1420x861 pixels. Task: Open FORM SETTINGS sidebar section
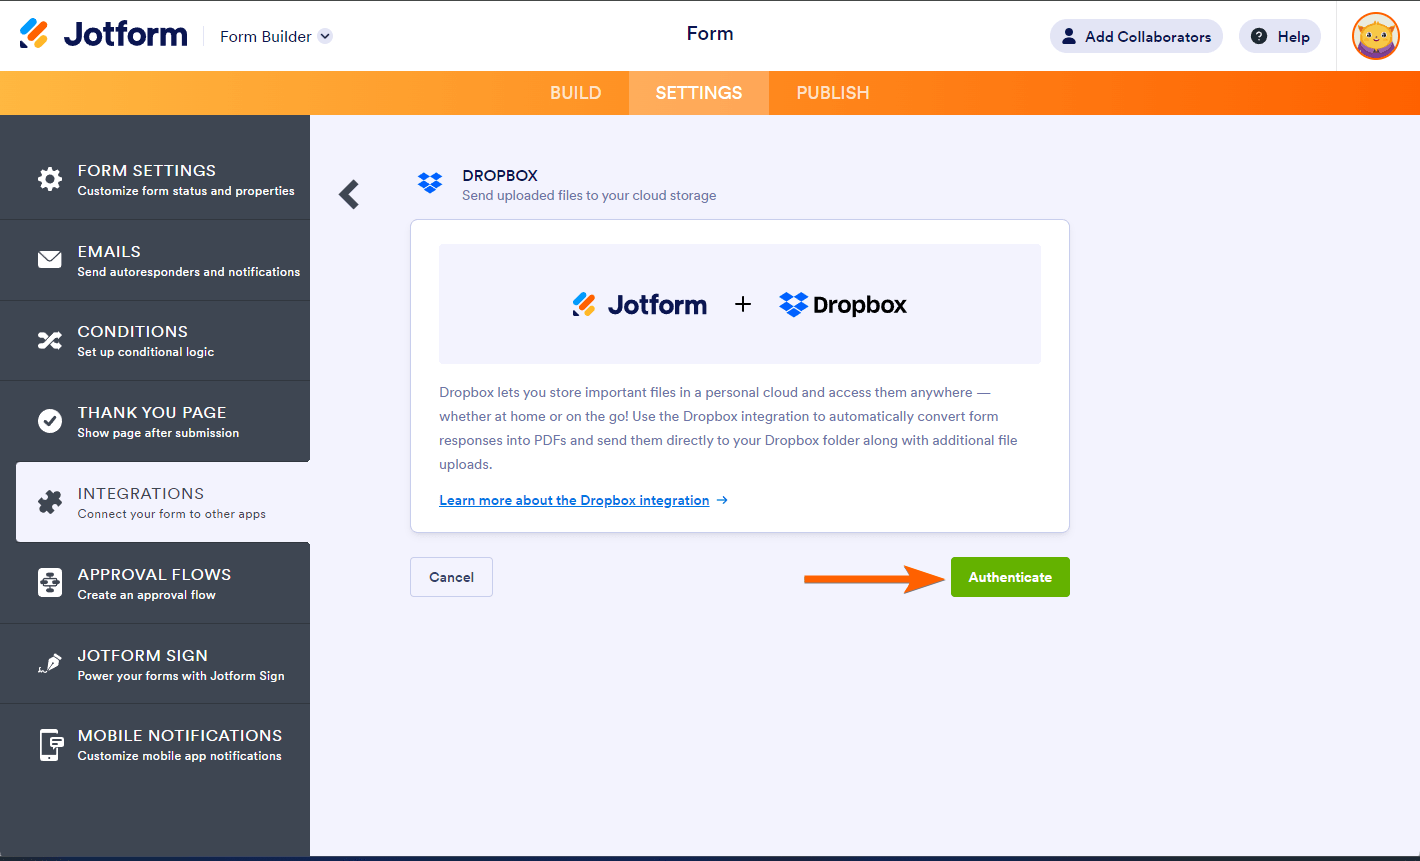[x=155, y=179]
